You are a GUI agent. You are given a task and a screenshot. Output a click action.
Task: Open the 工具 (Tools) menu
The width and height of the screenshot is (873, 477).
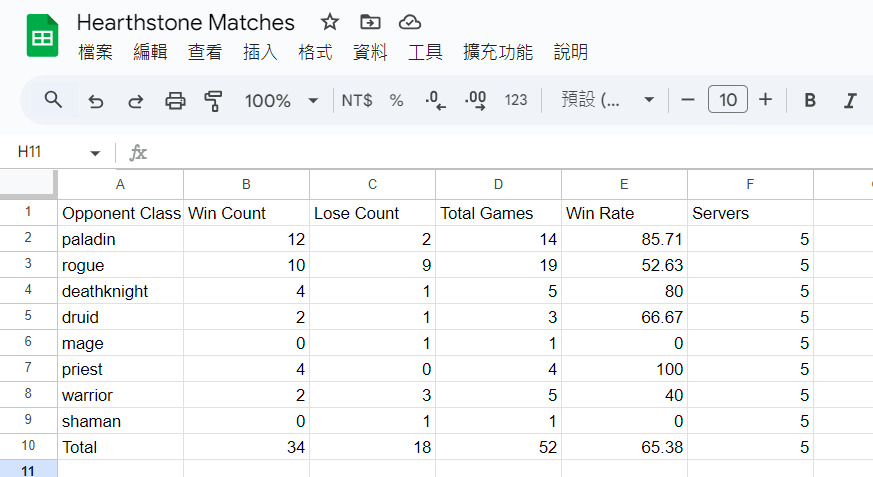[425, 52]
